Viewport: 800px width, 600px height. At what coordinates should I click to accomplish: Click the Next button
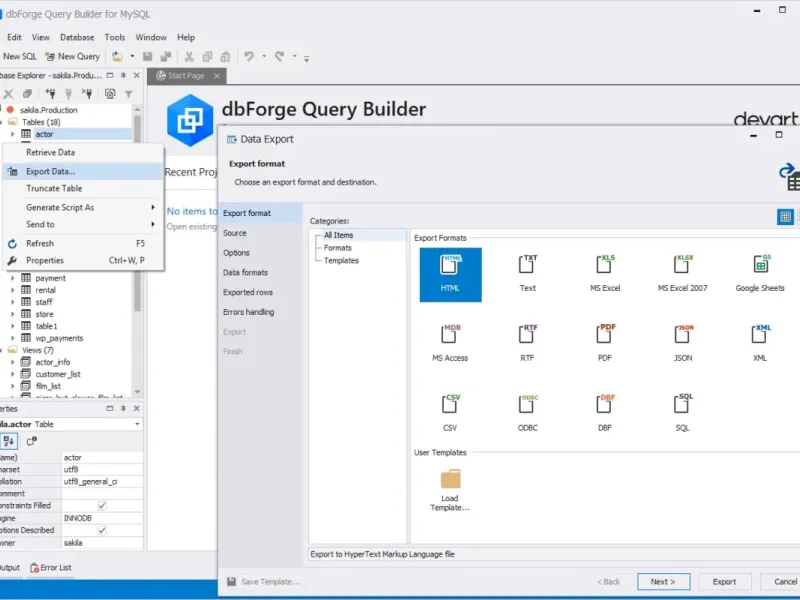click(x=663, y=582)
